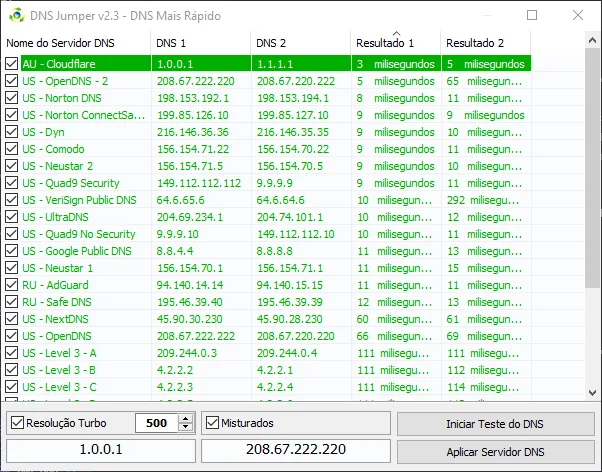Maximize the DNS Jumper window
This screenshot has height=472, width=602.
(x=532, y=15)
